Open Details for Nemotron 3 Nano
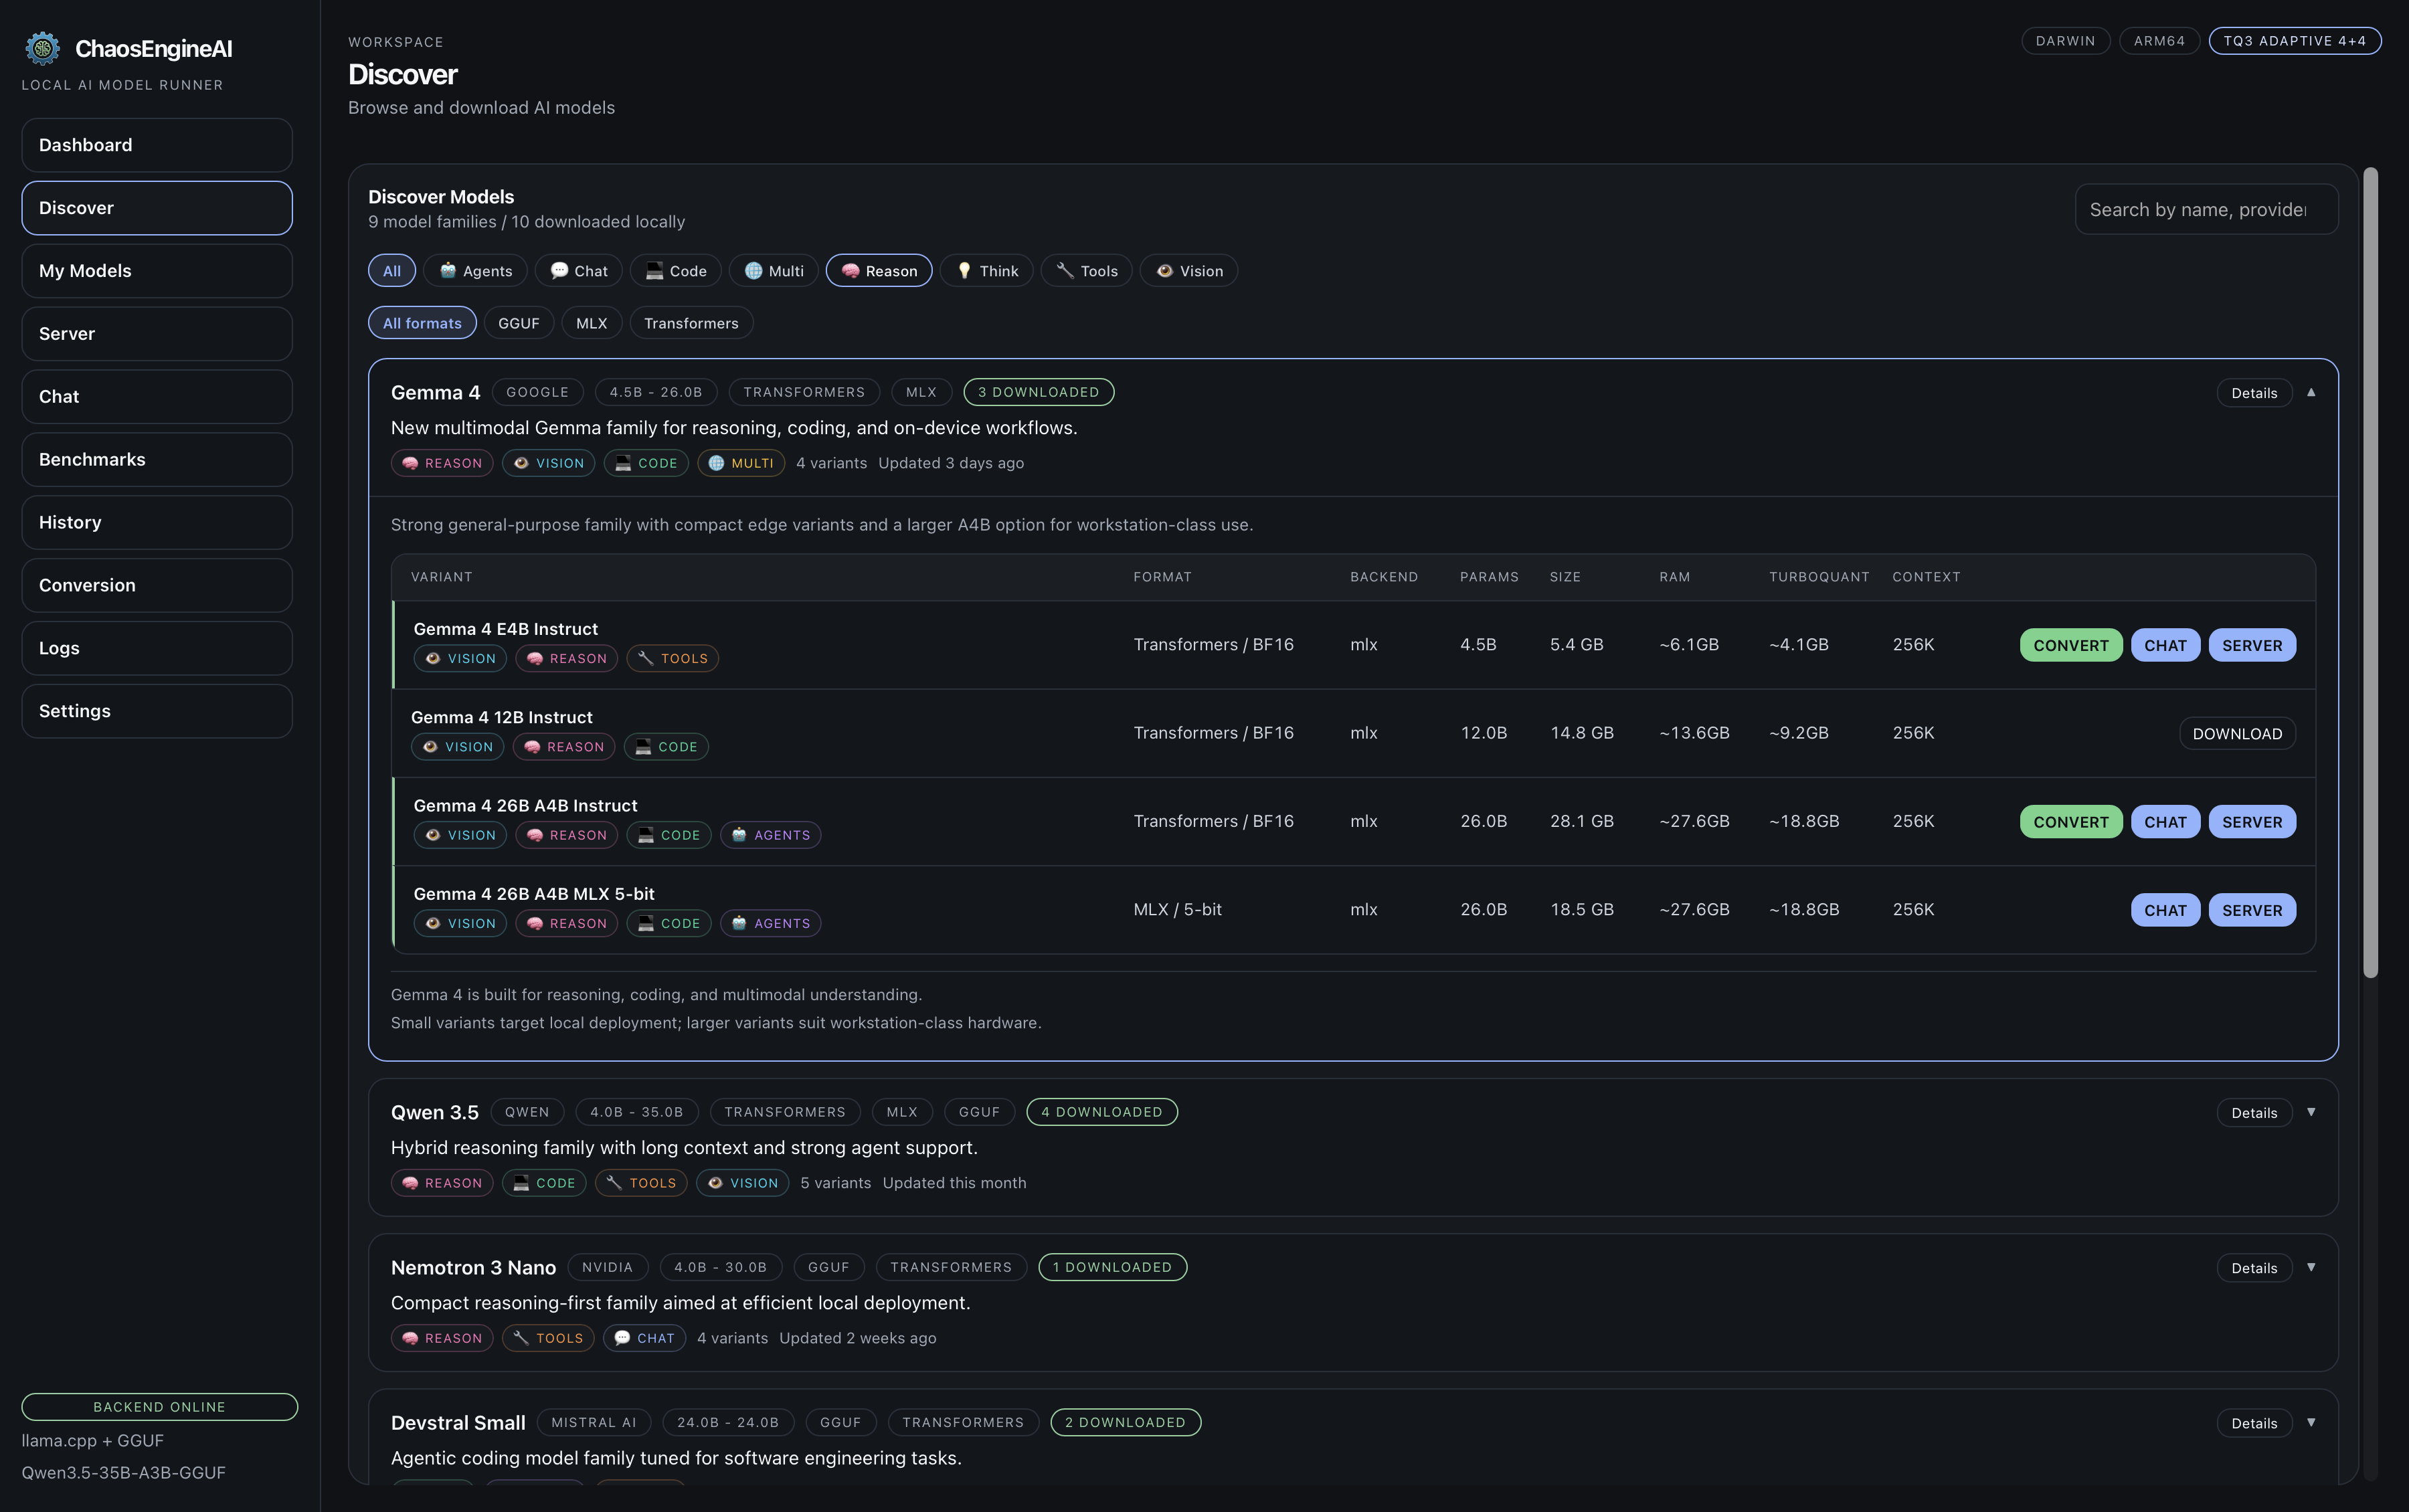The height and width of the screenshot is (1512, 2409). (2254, 1268)
